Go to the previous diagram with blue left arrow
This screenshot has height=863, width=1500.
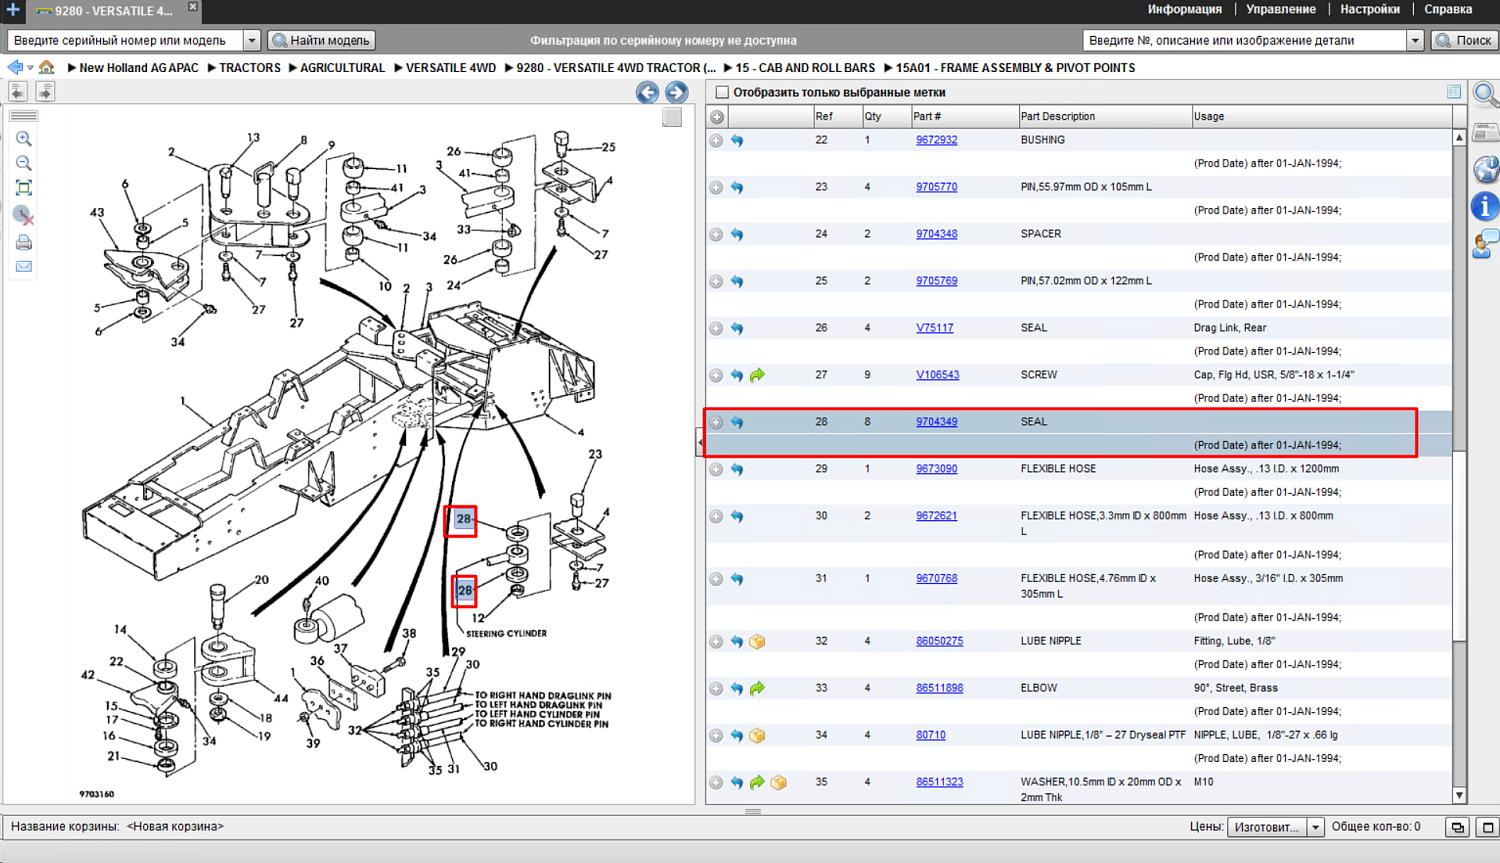tap(647, 93)
